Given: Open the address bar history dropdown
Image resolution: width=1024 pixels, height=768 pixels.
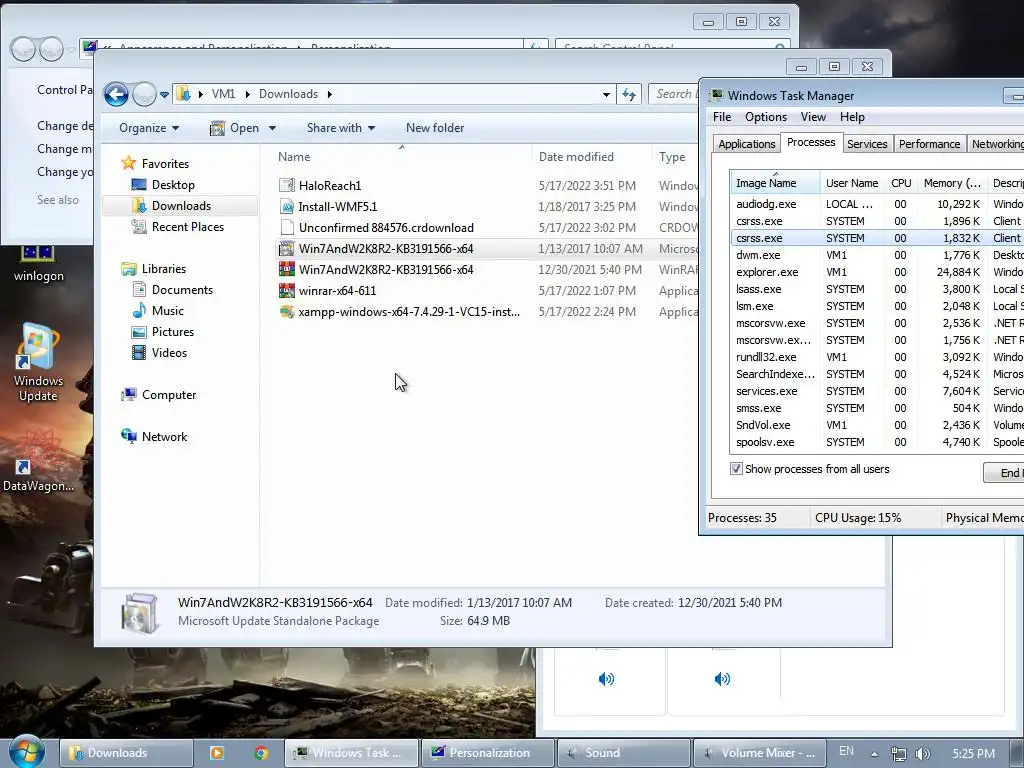Looking at the screenshot, I should pos(607,95).
